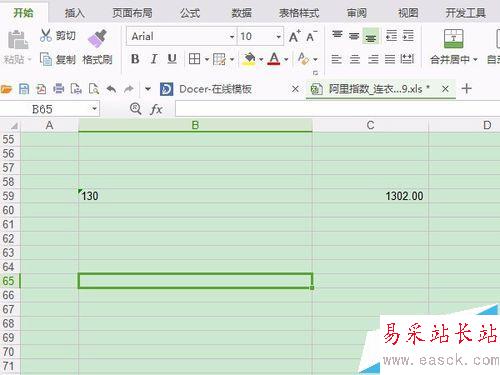Copy selection with the copy icon
The width and height of the screenshot is (500, 375).
pyautogui.click(x=46, y=59)
